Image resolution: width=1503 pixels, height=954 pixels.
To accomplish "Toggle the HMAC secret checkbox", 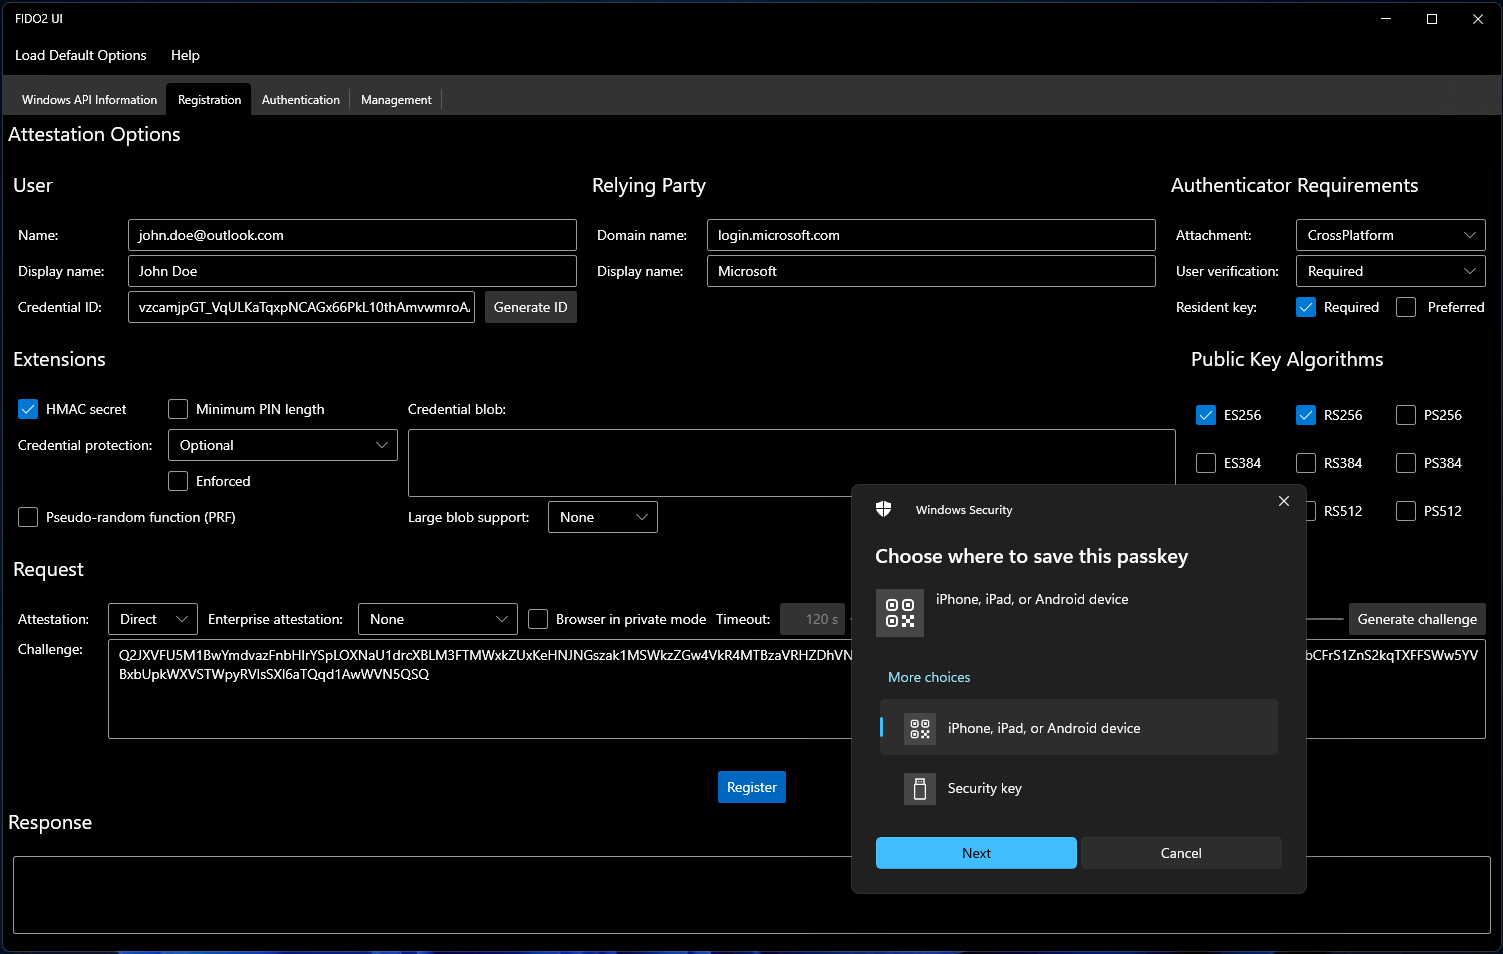I will 28,409.
